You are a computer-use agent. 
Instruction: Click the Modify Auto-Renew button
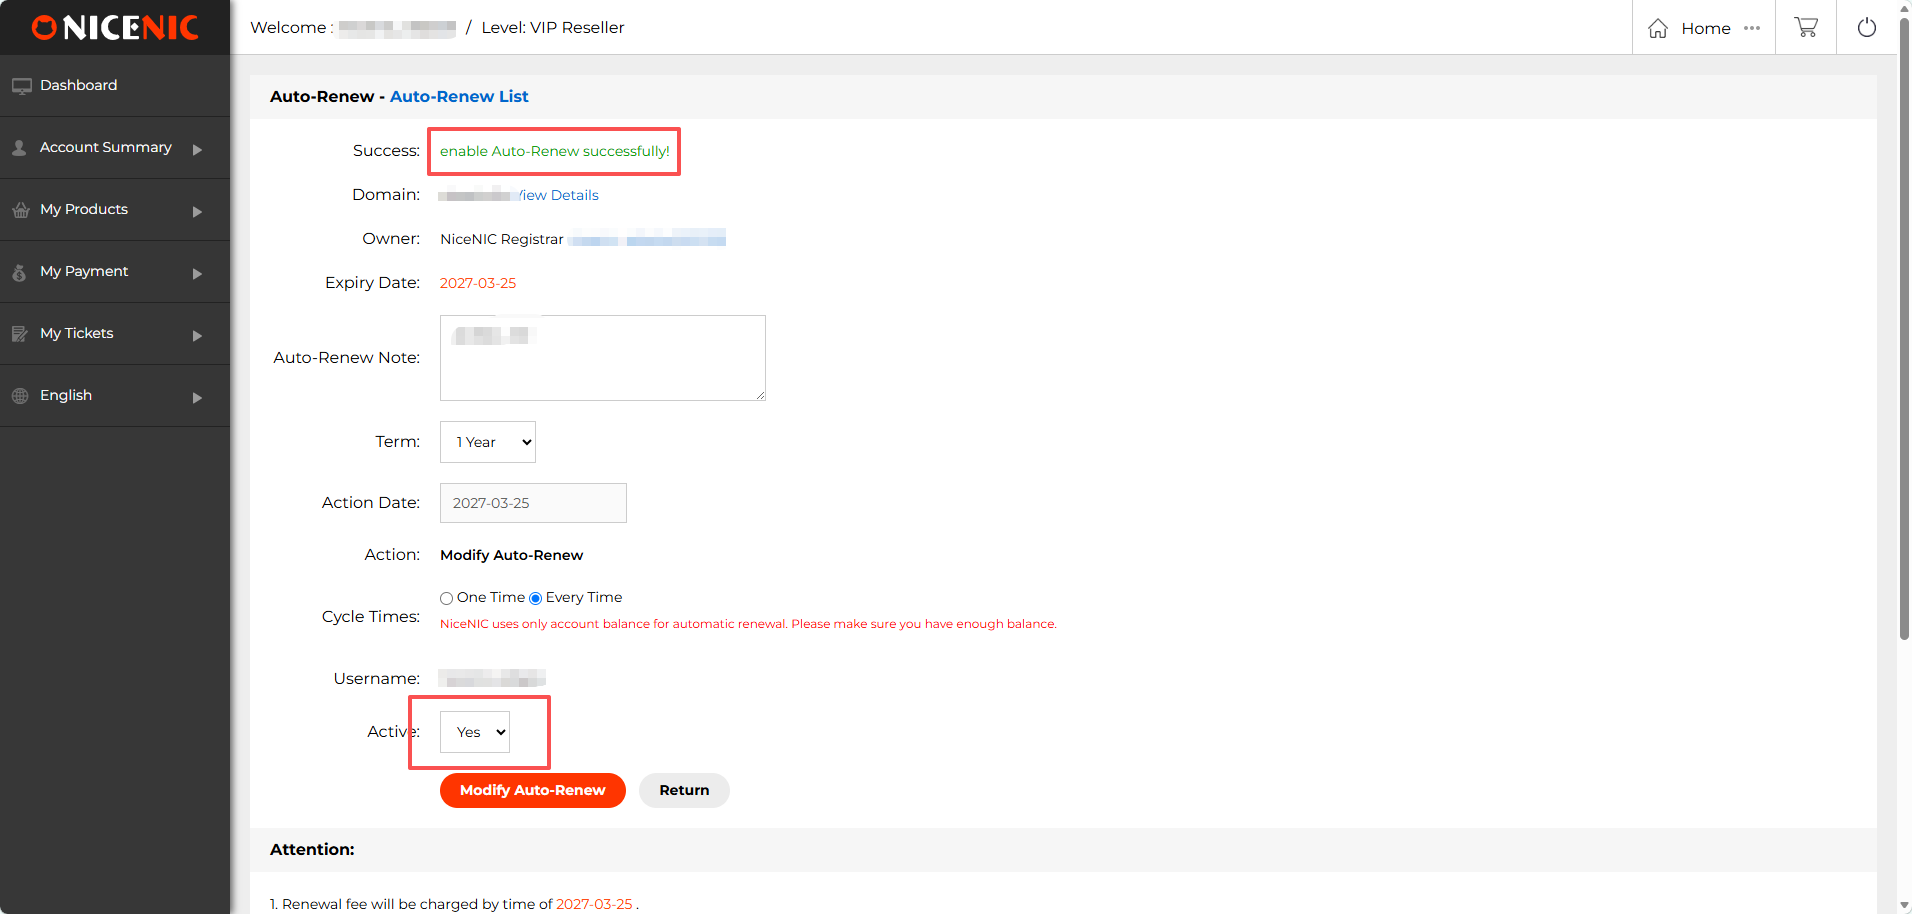tap(533, 790)
